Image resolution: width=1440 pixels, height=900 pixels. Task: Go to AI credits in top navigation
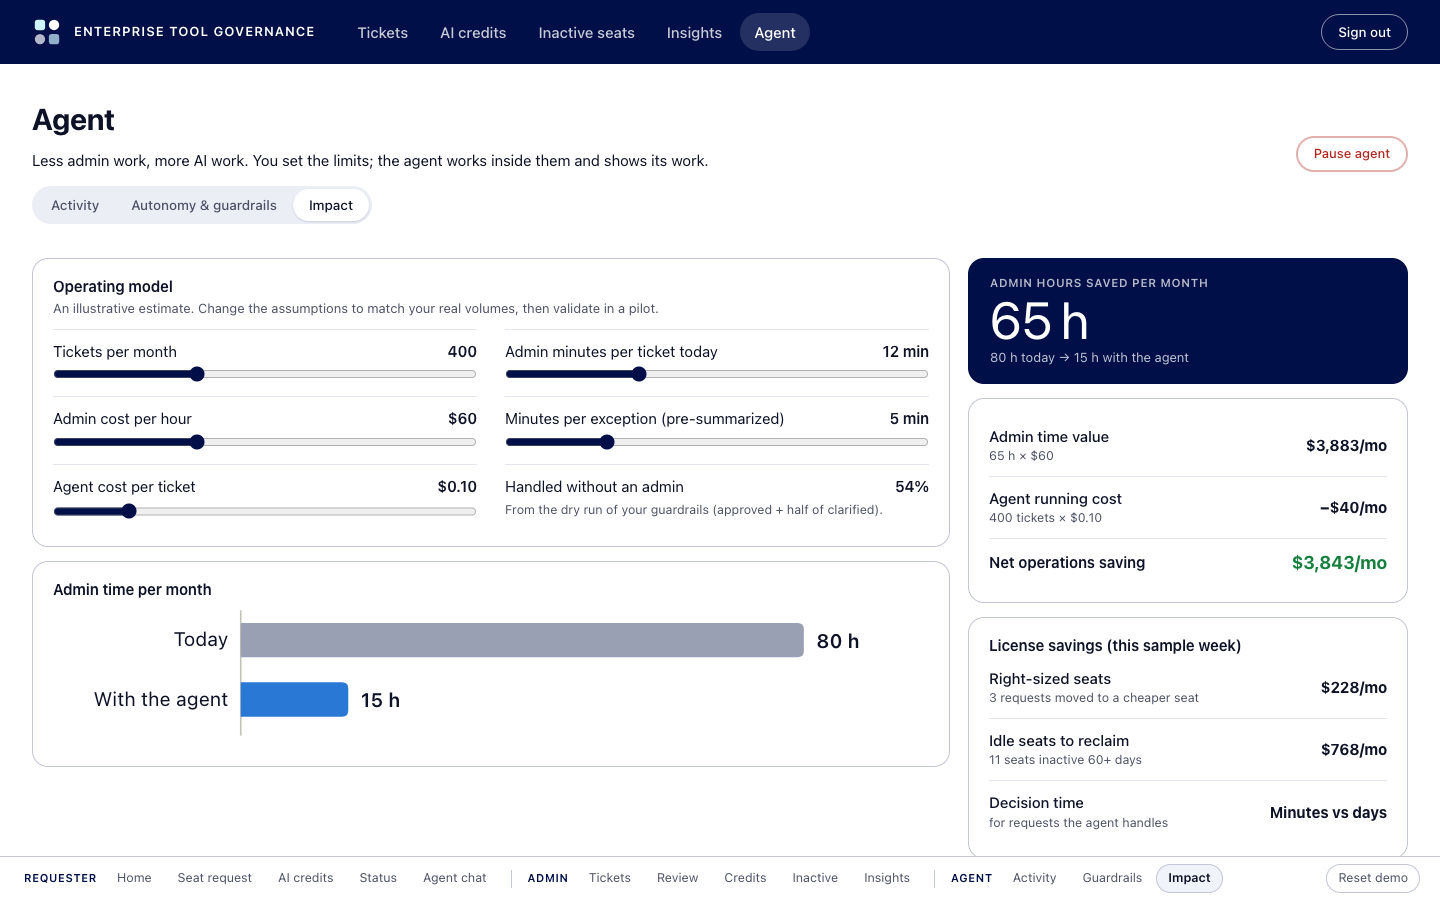tap(473, 32)
